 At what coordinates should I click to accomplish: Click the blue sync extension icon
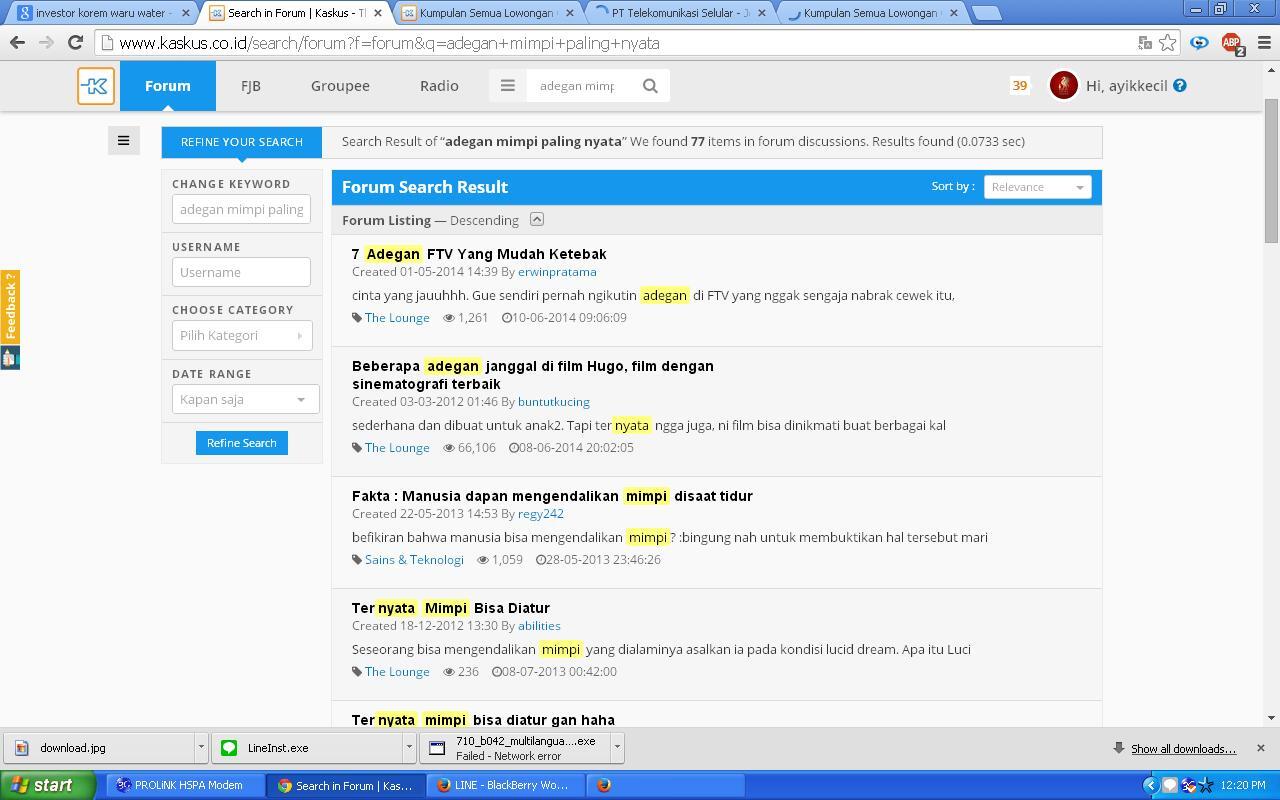[1199, 43]
